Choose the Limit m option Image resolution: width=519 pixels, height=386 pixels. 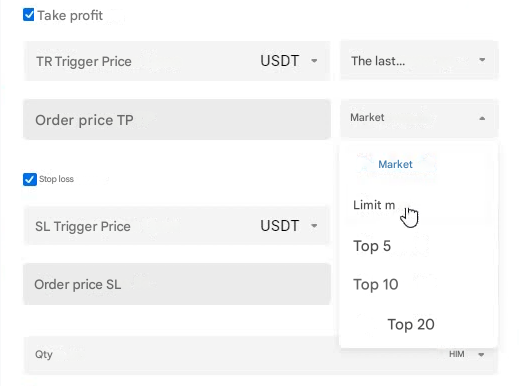(374, 205)
